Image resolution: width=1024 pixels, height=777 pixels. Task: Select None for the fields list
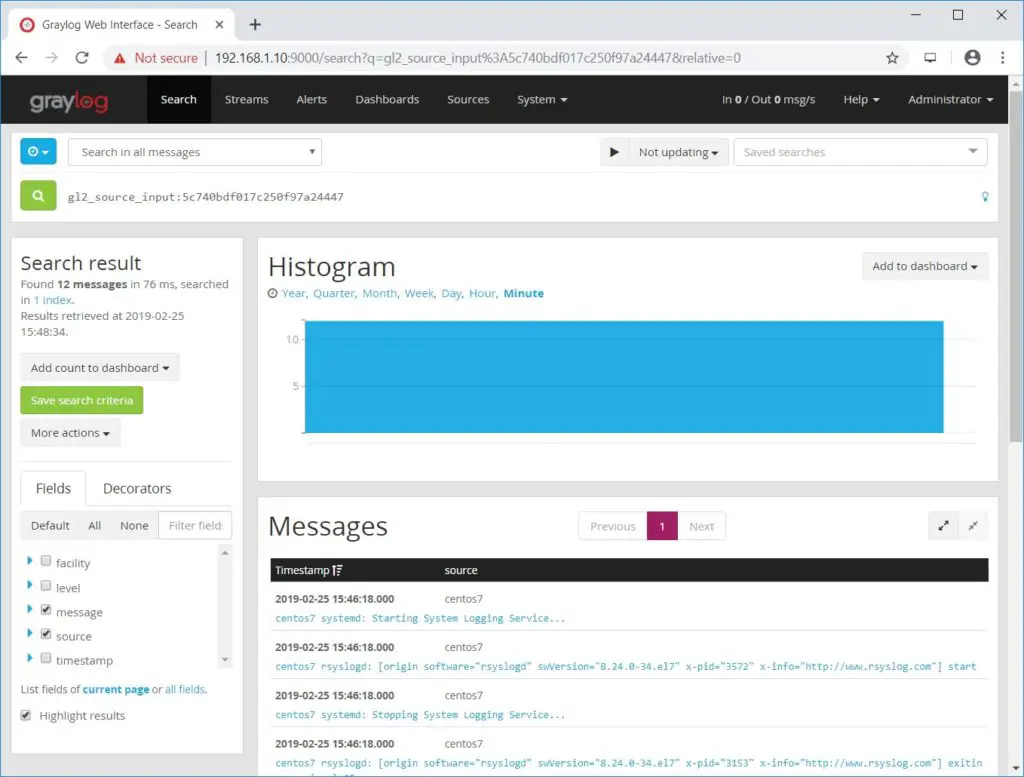[x=134, y=526]
